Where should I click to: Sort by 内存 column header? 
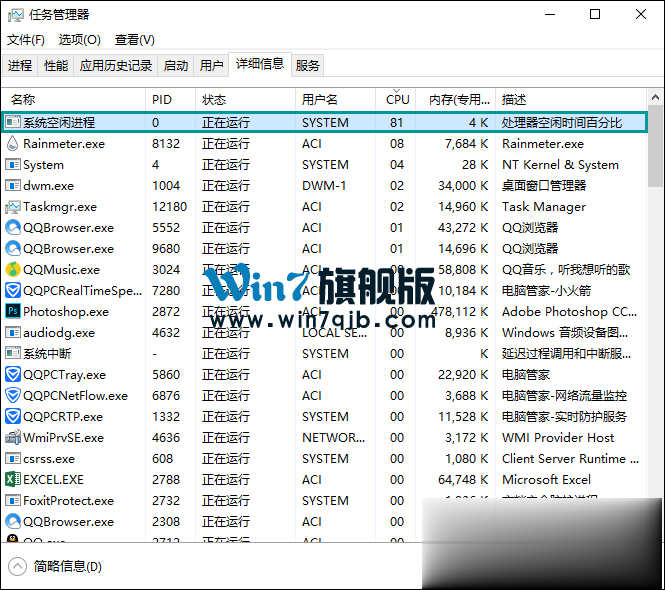(x=458, y=100)
